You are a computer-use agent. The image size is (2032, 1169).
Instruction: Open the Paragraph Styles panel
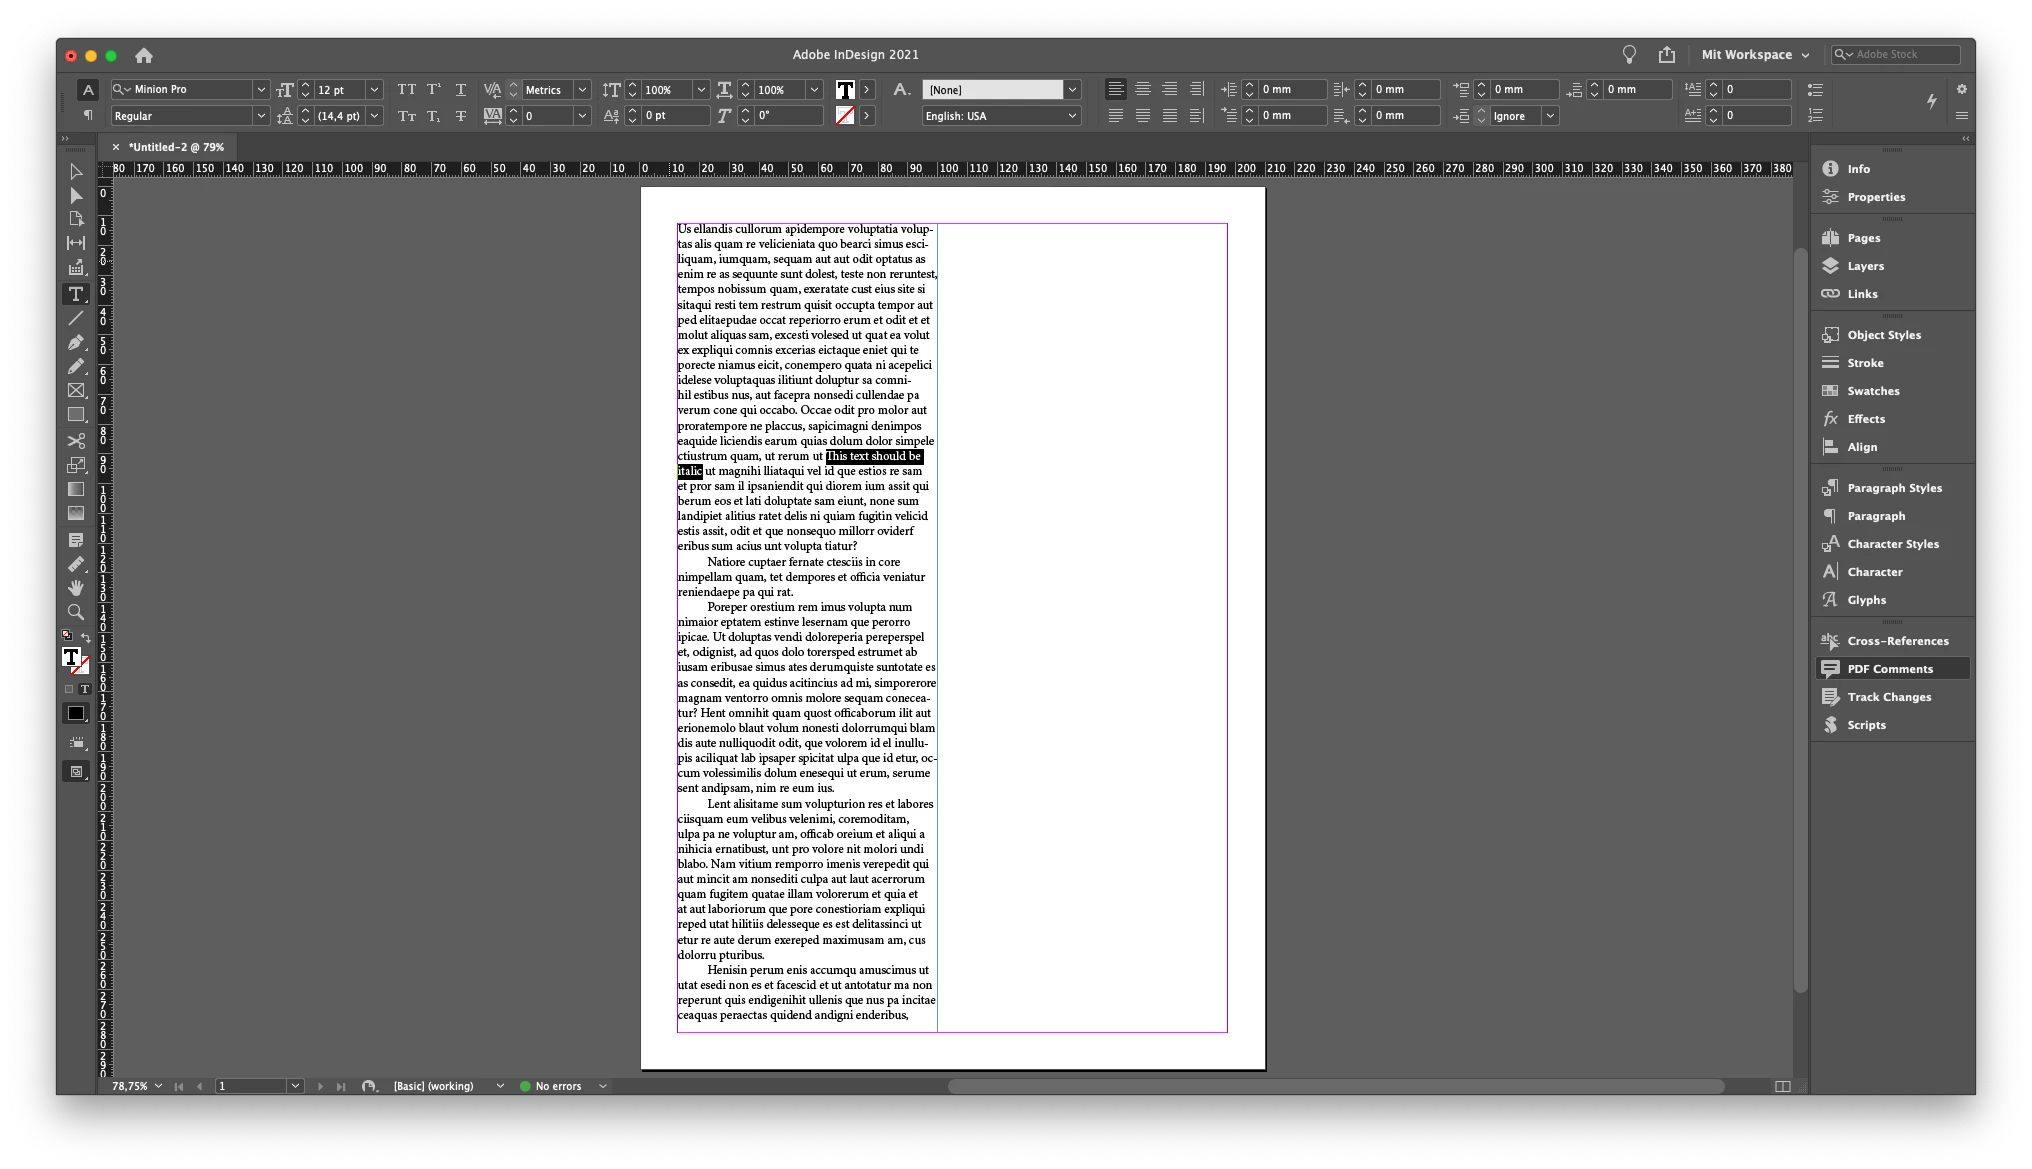coord(1893,488)
